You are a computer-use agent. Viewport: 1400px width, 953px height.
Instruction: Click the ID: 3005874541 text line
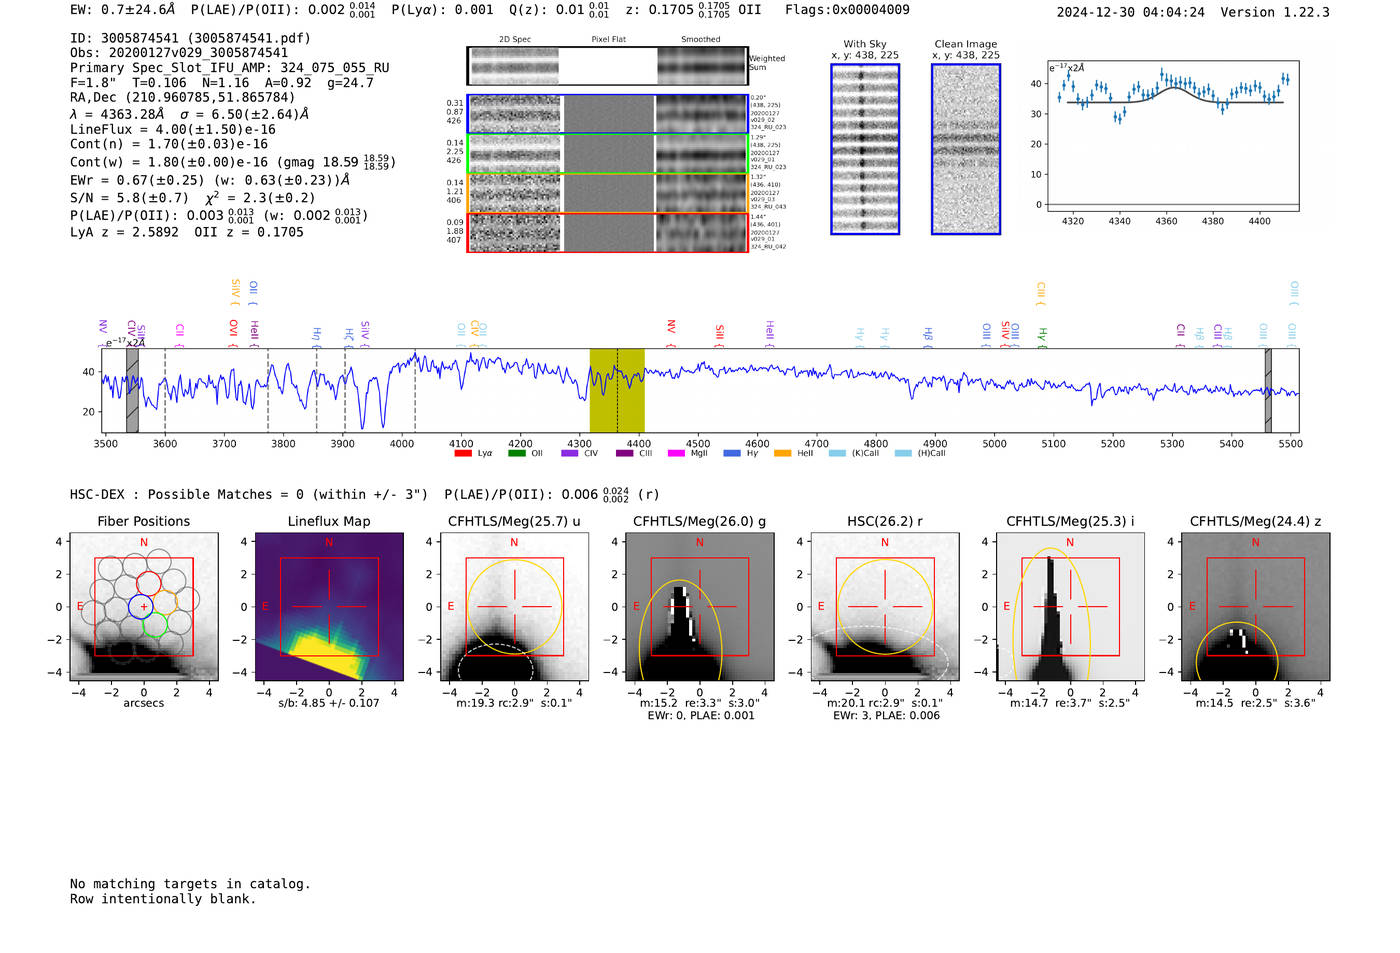[x=190, y=38]
